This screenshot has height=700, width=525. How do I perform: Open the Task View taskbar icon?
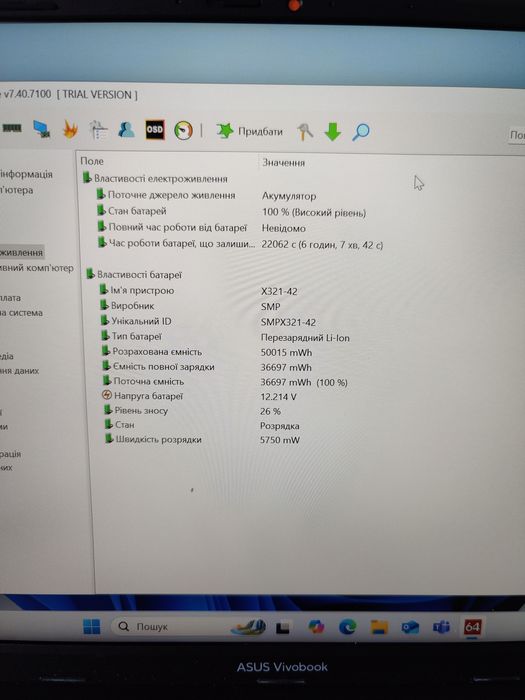coord(283,628)
